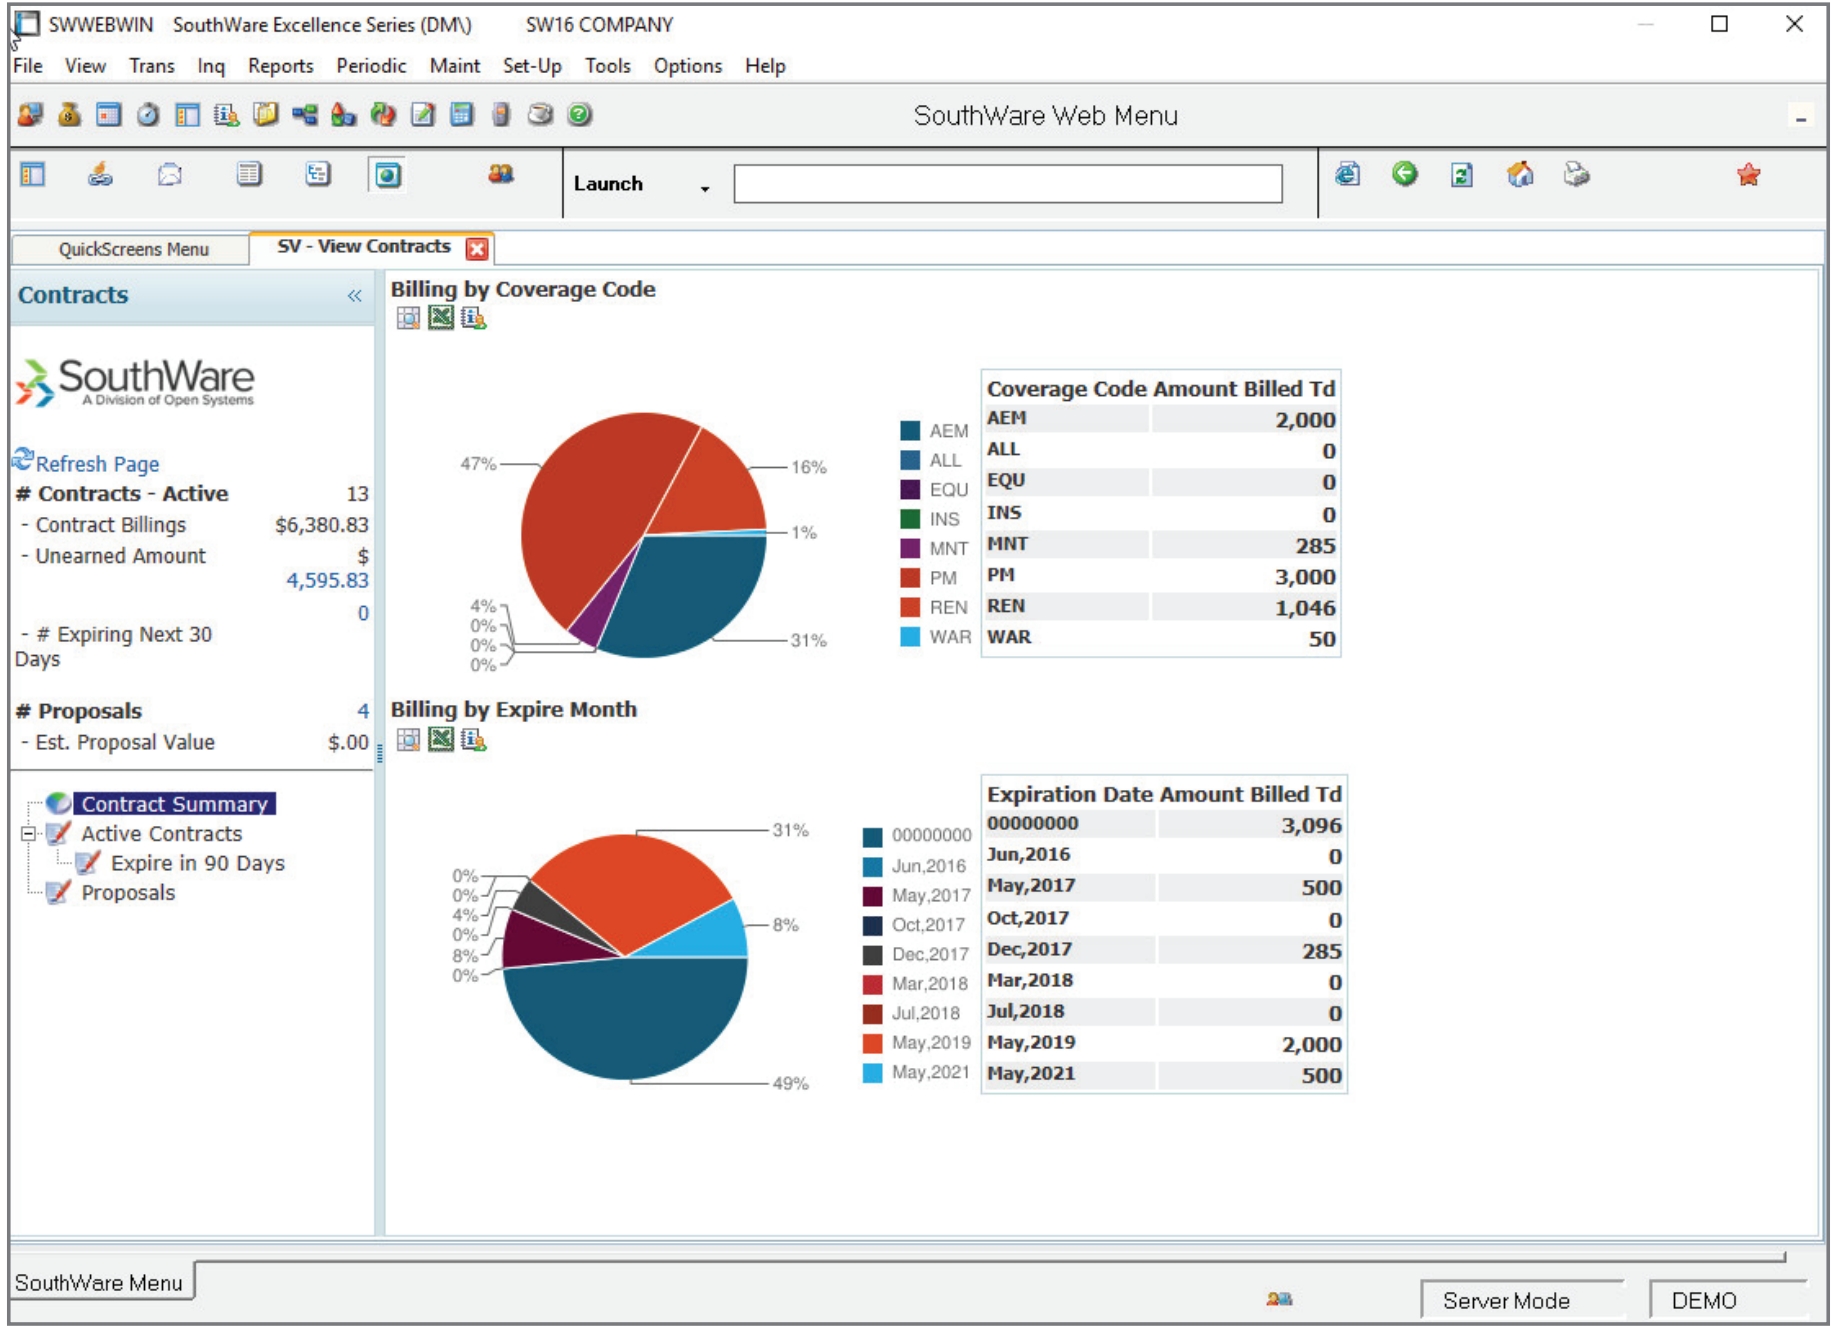Export Billing by Coverage Code to Excel
This screenshot has height=1333, width=1832.
pyautogui.click(x=440, y=318)
